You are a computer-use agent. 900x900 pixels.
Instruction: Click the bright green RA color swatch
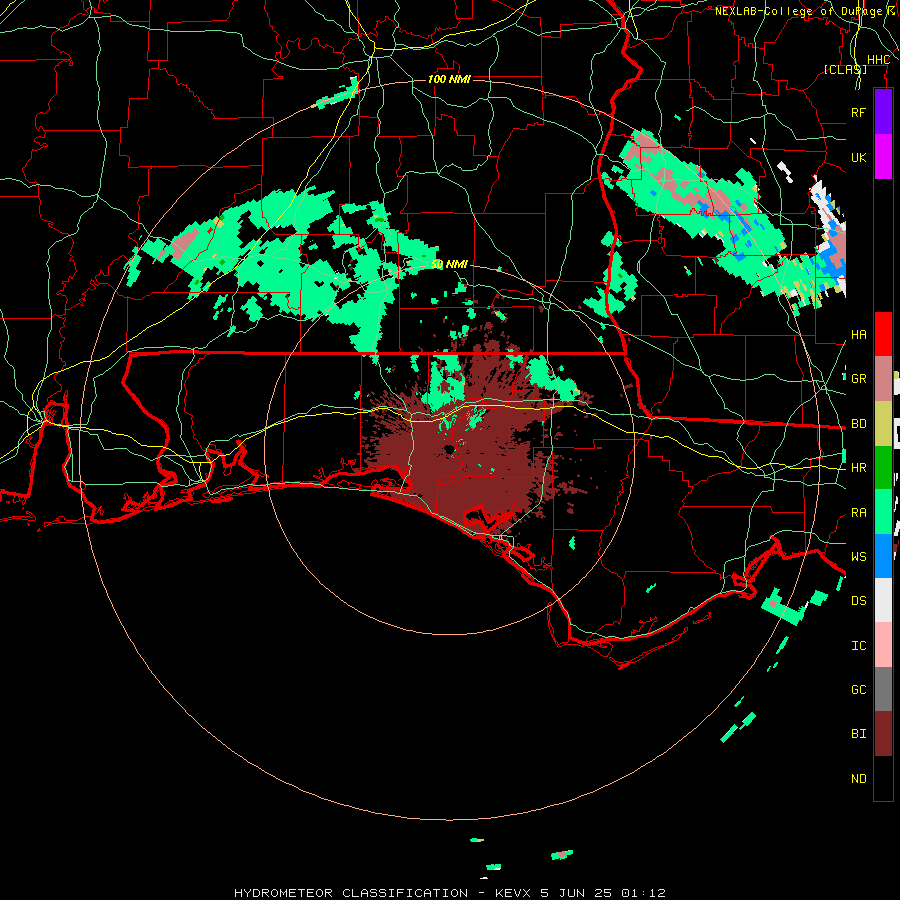tap(883, 512)
